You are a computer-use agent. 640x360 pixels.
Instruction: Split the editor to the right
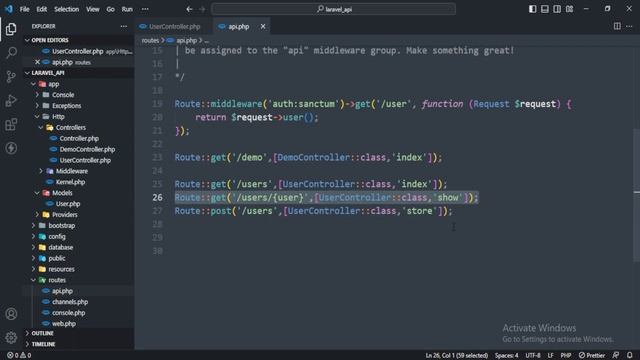[617, 26]
